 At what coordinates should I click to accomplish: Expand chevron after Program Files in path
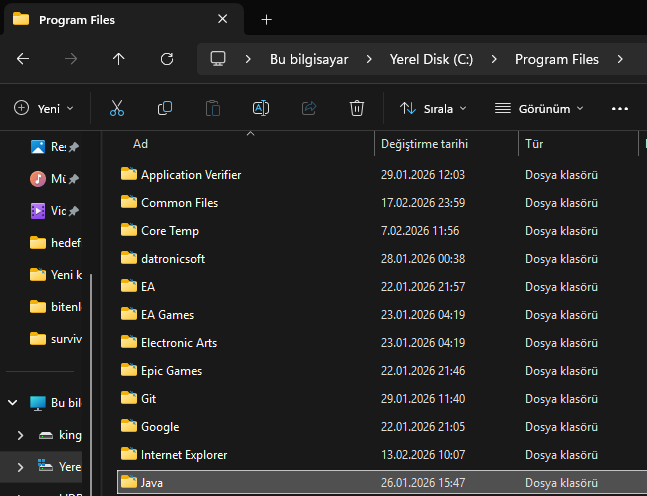[620, 59]
